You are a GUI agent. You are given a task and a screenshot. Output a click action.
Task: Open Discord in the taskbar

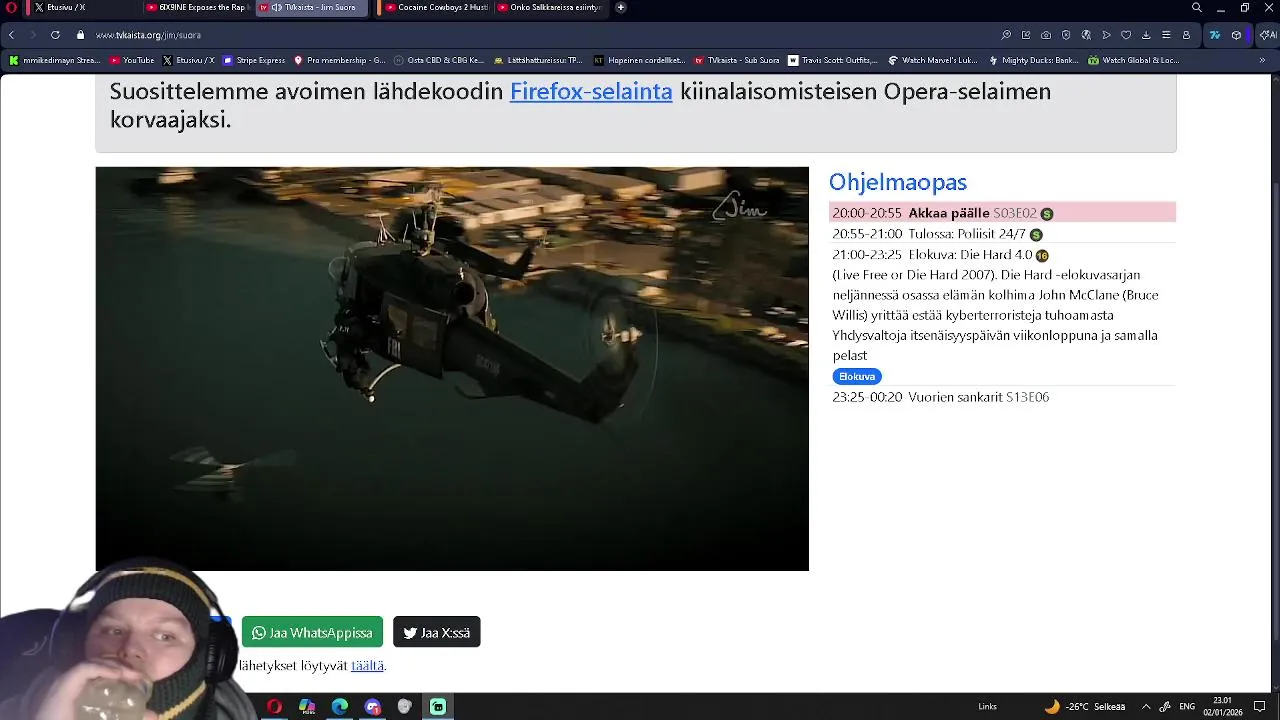coord(373,707)
